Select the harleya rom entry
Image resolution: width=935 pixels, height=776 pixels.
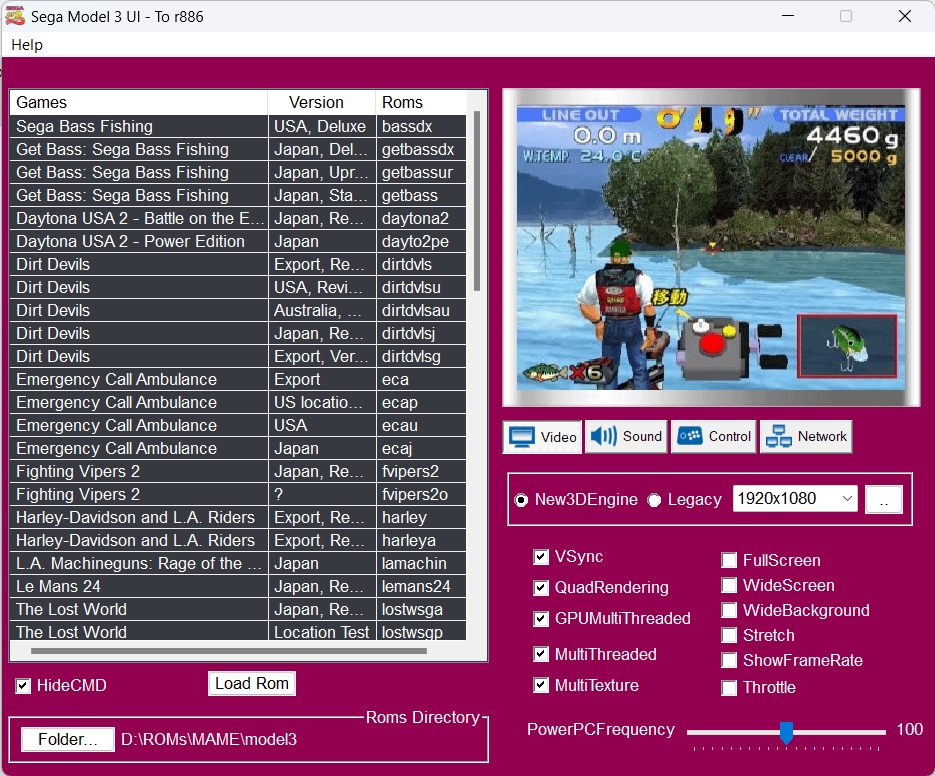[x=238, y=540]
